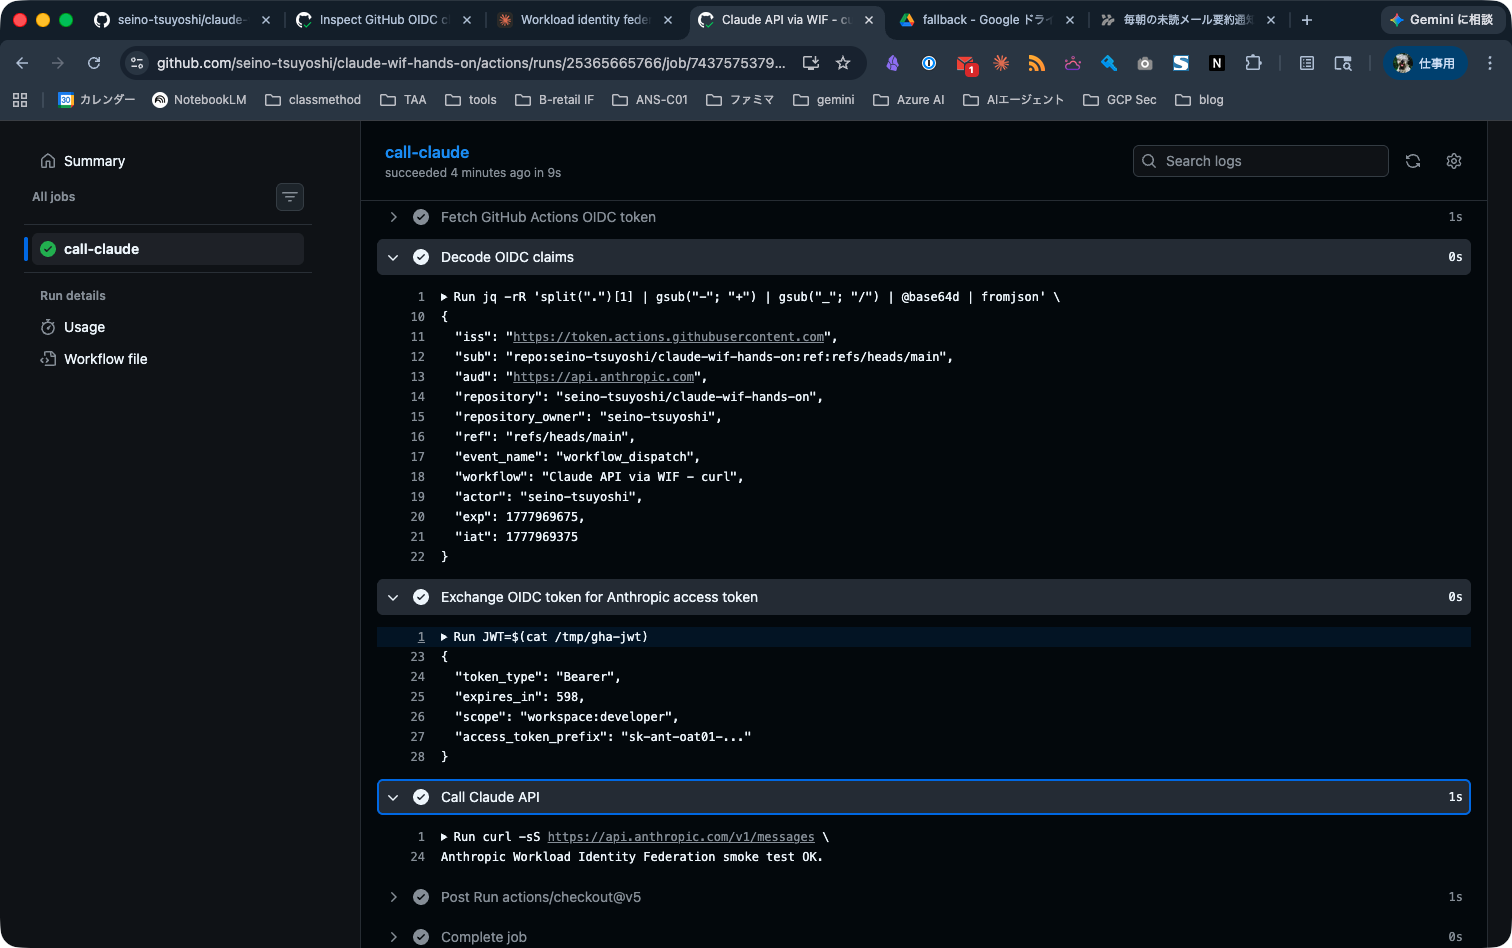The width and height of the screenshot is (1512, 948).
Task: Open the Gmail extension with red badge
Action: point(965,64)
